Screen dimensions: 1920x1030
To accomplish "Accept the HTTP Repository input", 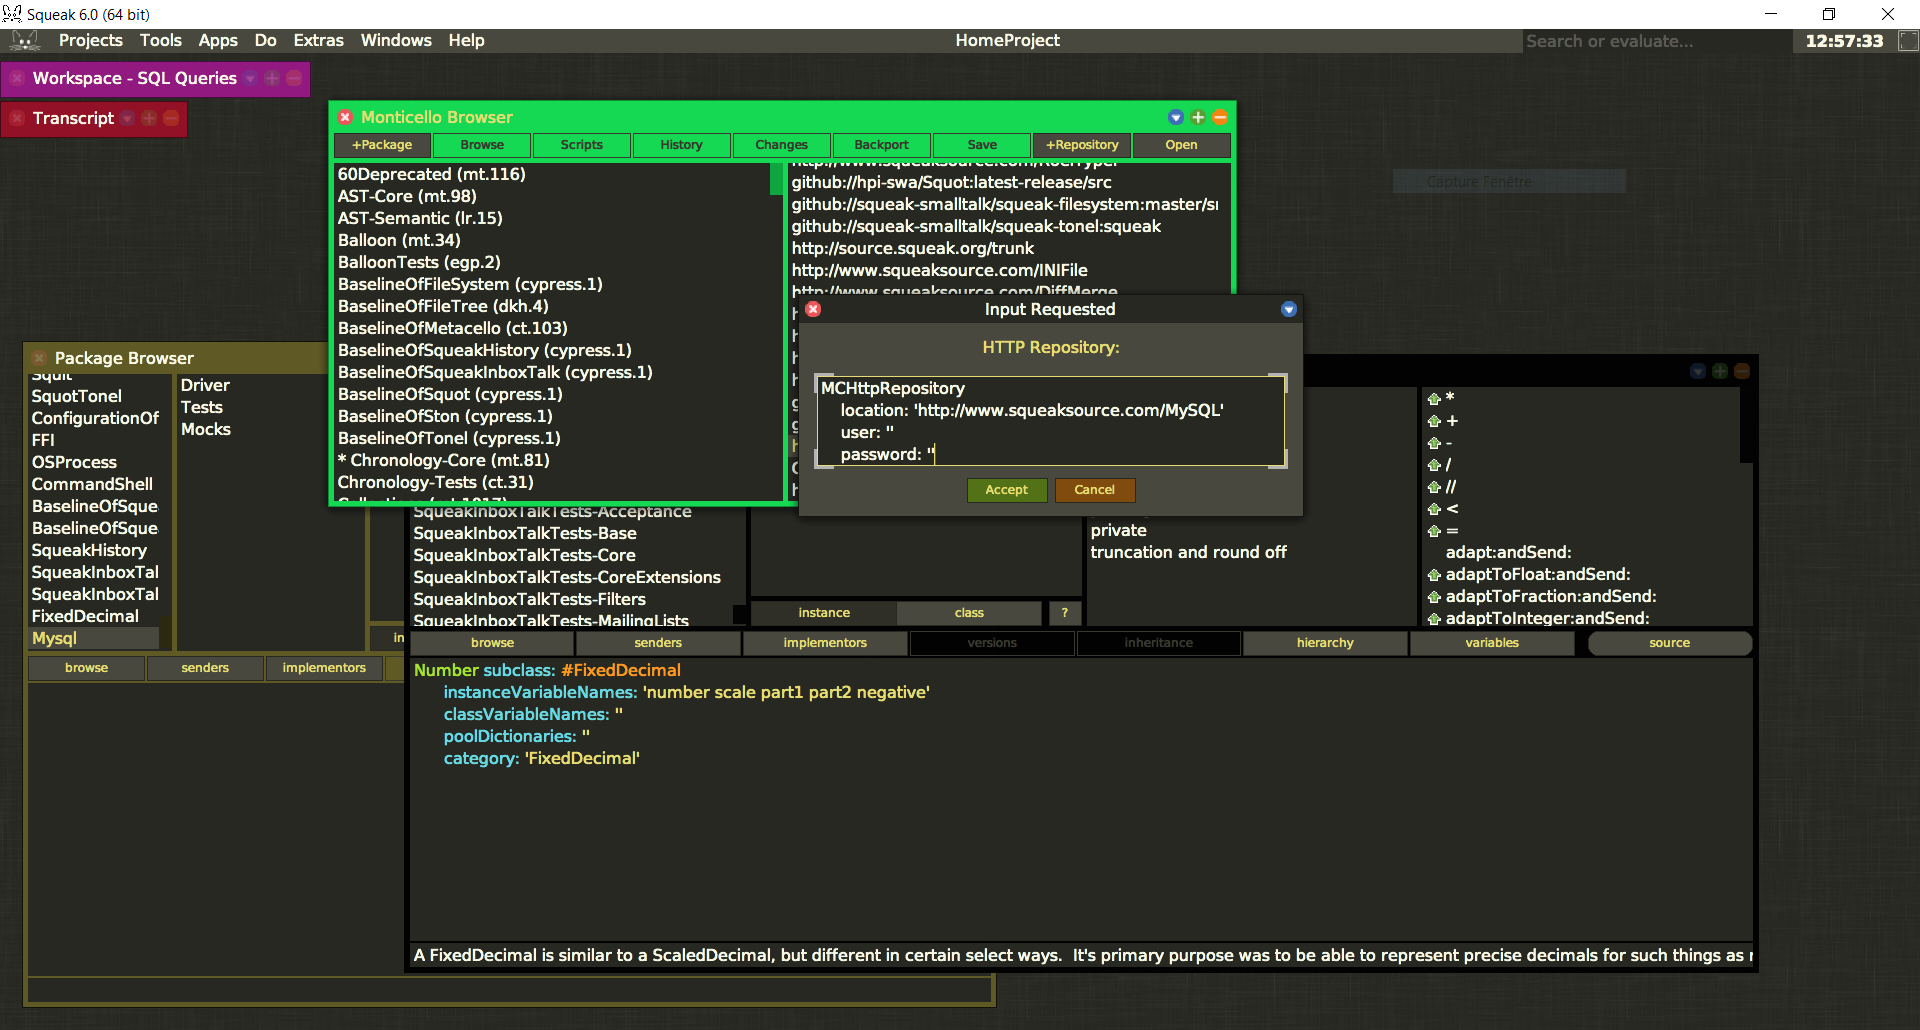I will (x=1007, y=490).
